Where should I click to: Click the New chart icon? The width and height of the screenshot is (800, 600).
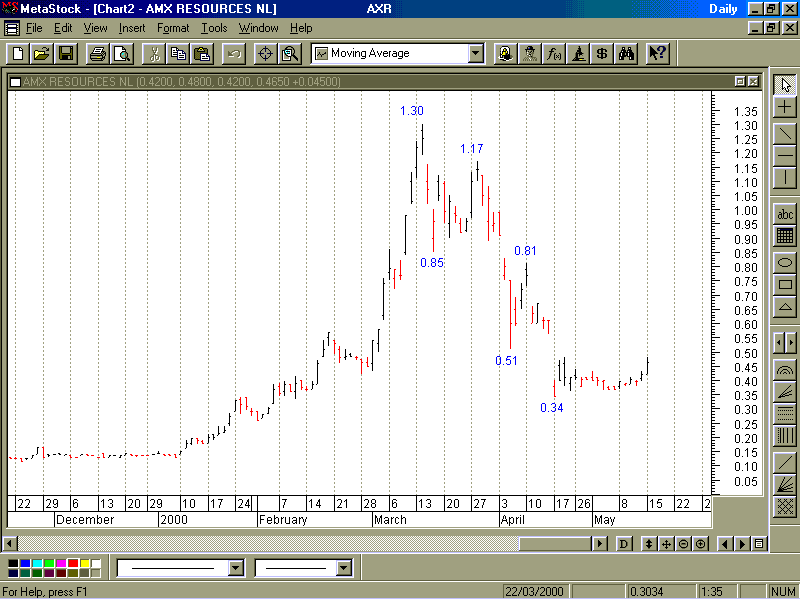click(18, 54)
